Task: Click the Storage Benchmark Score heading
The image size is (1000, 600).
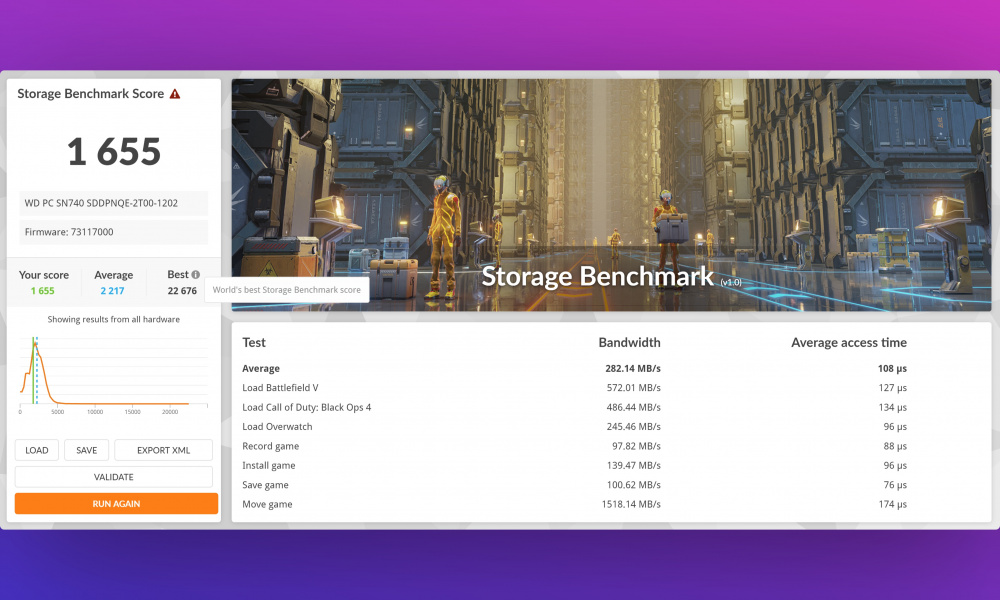Action: pos(91,94)
